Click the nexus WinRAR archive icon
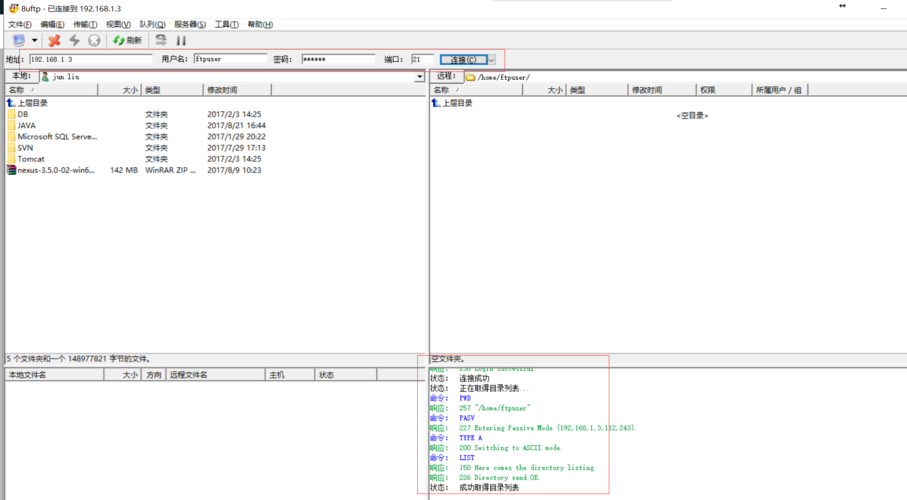Viewport: 907px width, 500px height. pos(11,170)
